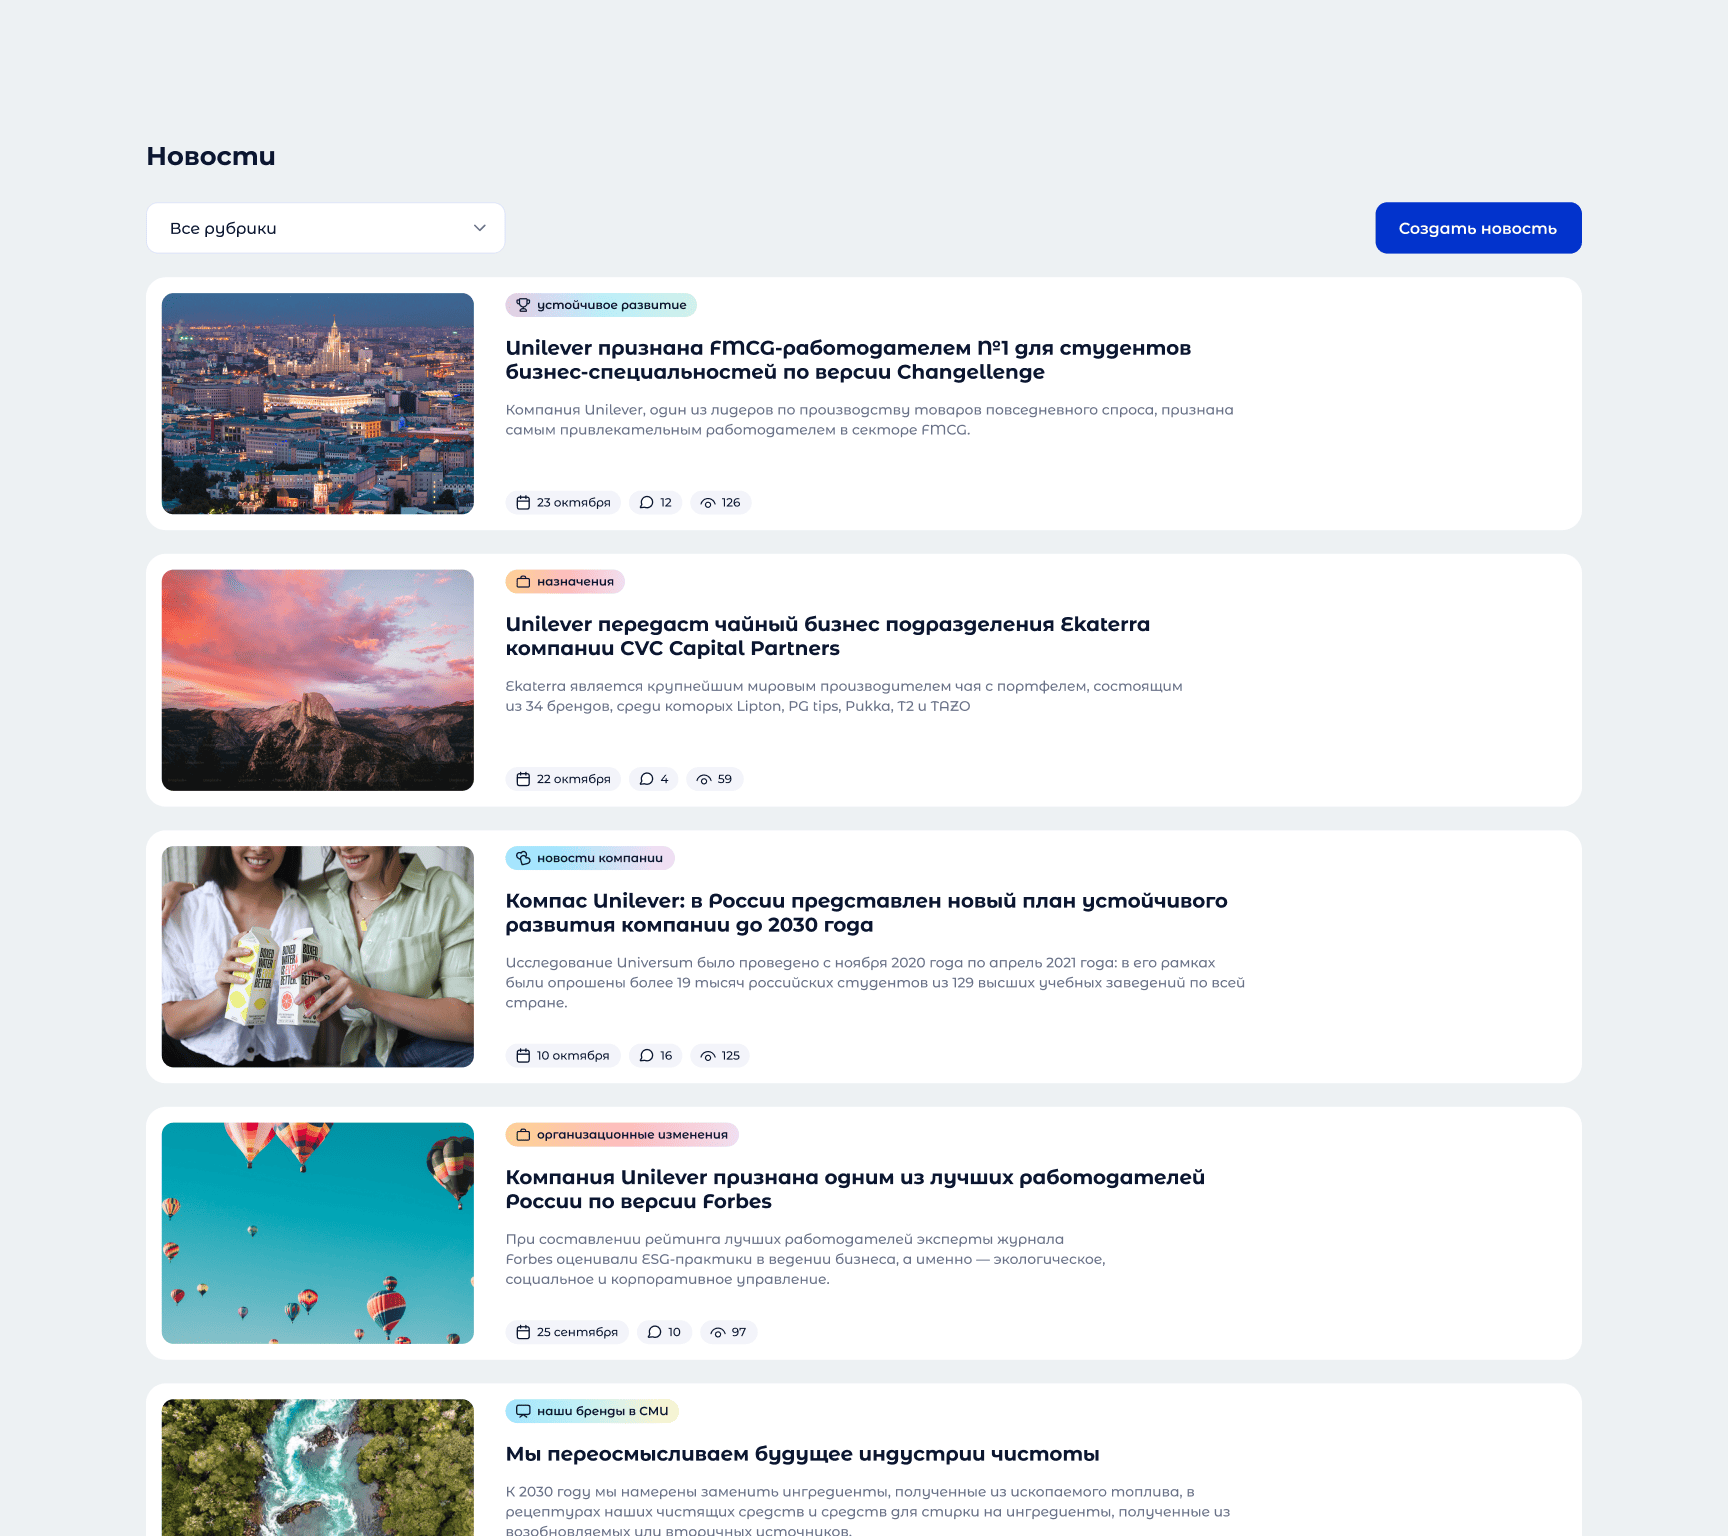Click the организационные изменения category badge
The width and height of the screenshot is (1728, 1536).
621,1135
